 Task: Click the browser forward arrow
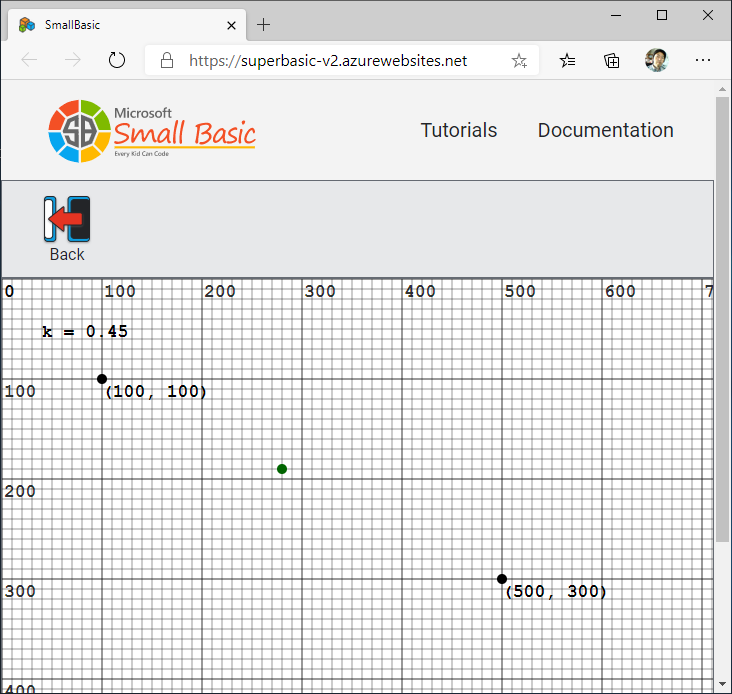tap(73, 60)
